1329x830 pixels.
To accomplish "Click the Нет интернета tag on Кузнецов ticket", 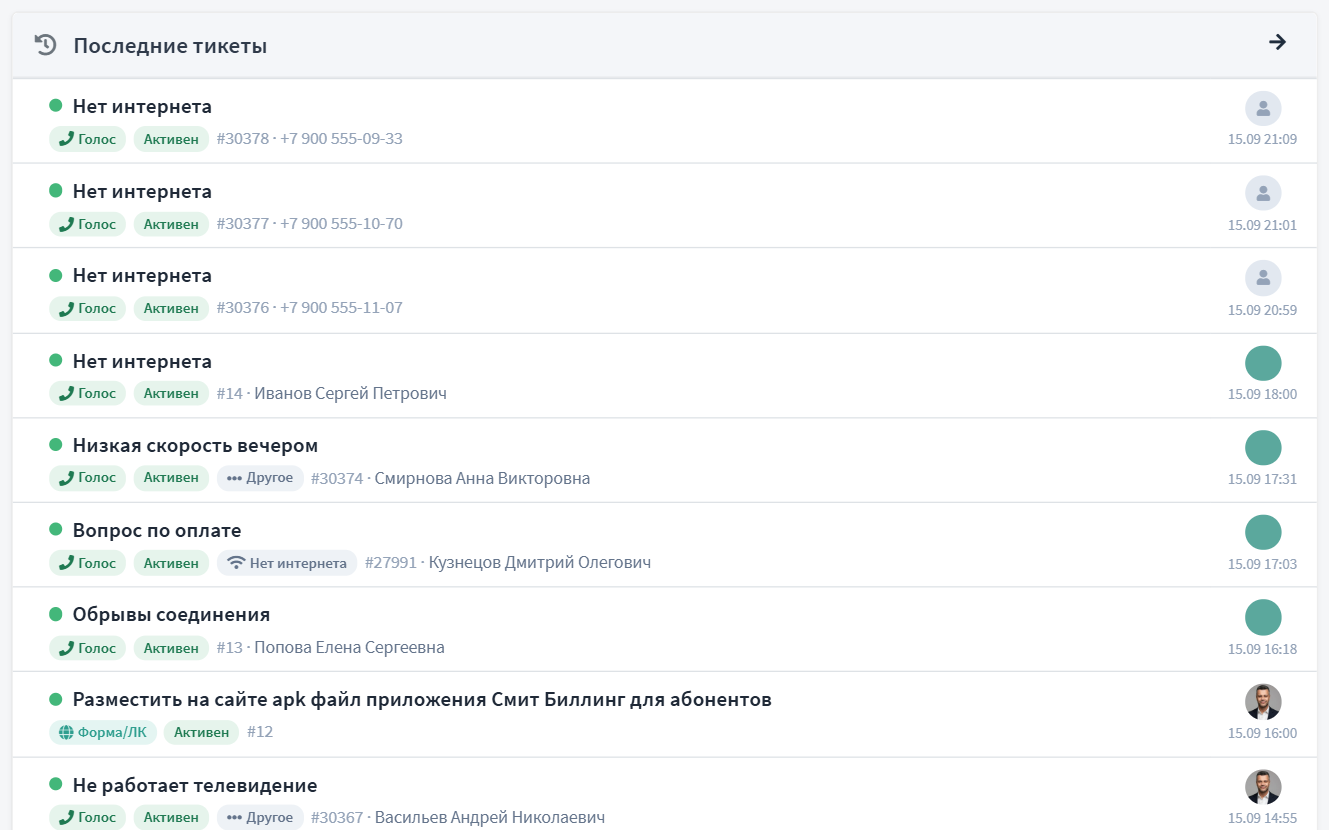I will pos(287,563).
